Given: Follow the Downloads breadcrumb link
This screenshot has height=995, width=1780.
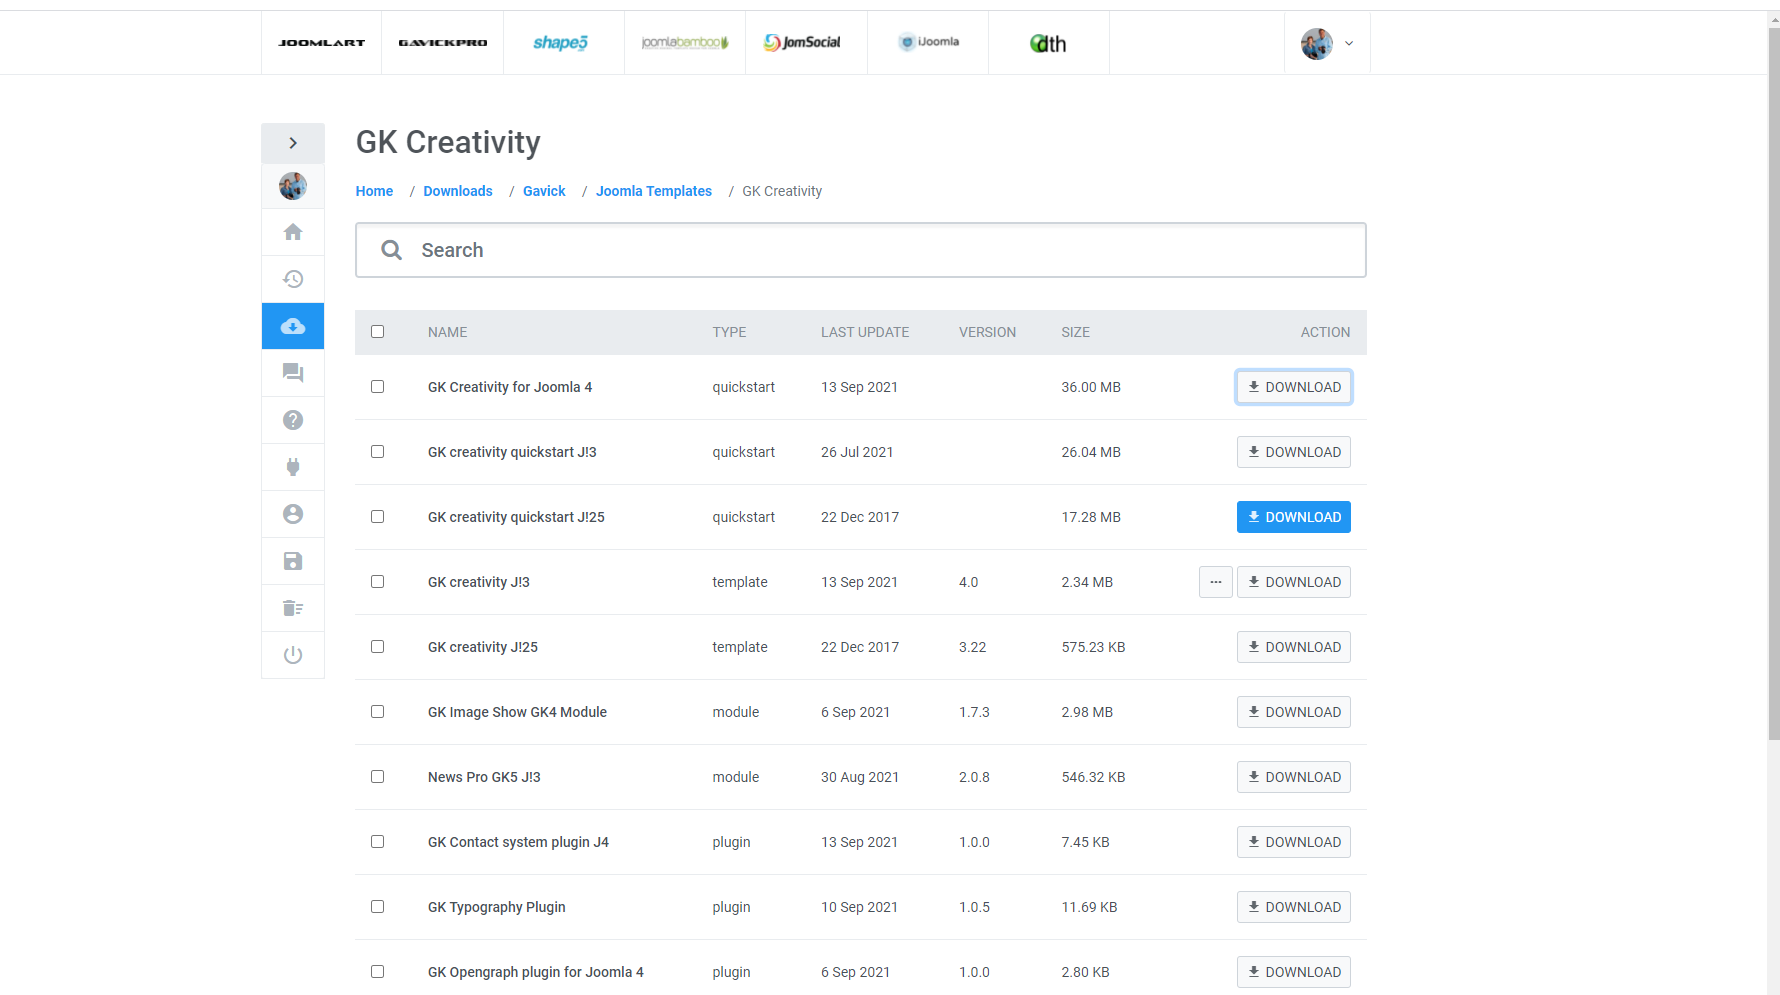Looking at the screenshot, I should [x=458, y=191].
